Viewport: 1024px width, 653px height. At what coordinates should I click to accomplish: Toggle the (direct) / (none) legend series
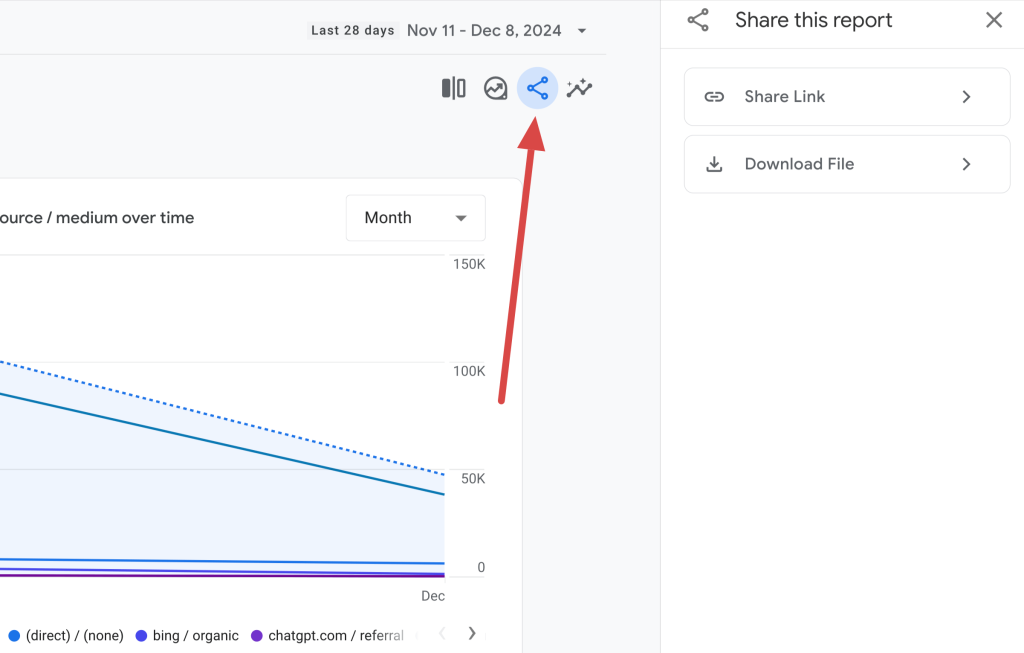click(x=66, y=635)
